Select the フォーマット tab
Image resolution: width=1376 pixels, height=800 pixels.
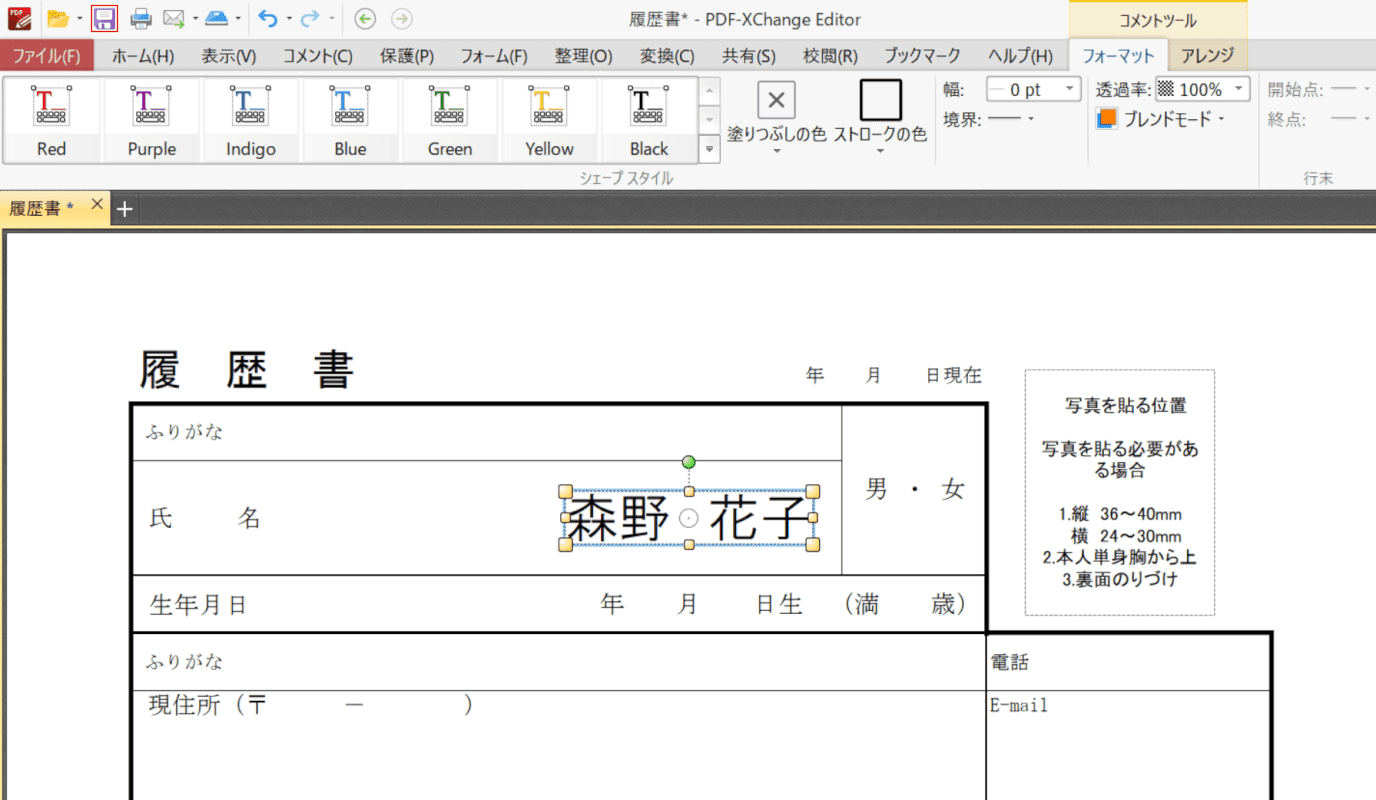click(x=1118, y=56)
